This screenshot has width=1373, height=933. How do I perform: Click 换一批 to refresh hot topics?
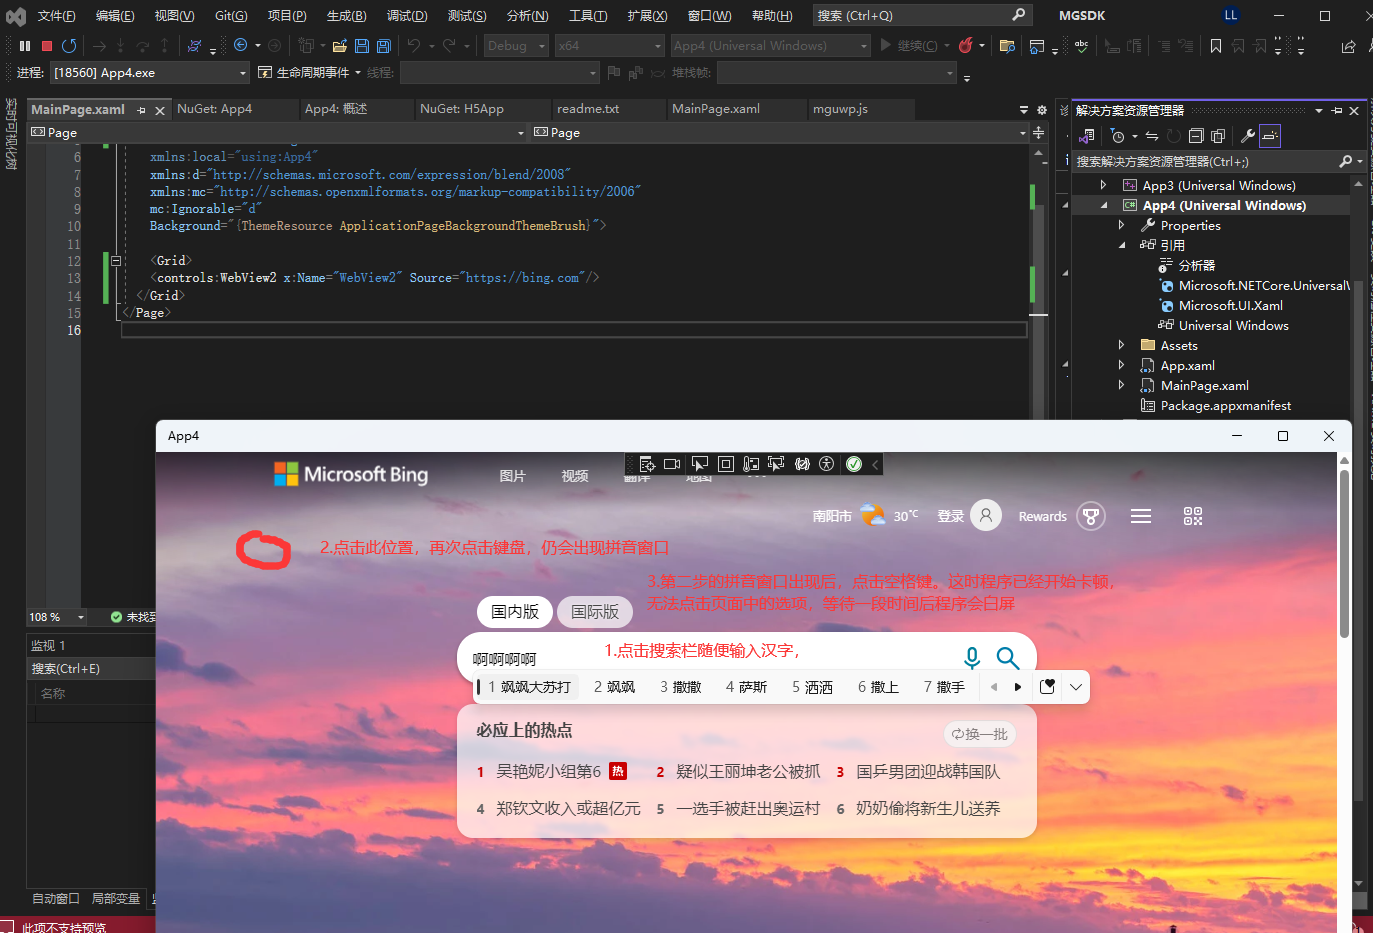click(x=979, y=734)
